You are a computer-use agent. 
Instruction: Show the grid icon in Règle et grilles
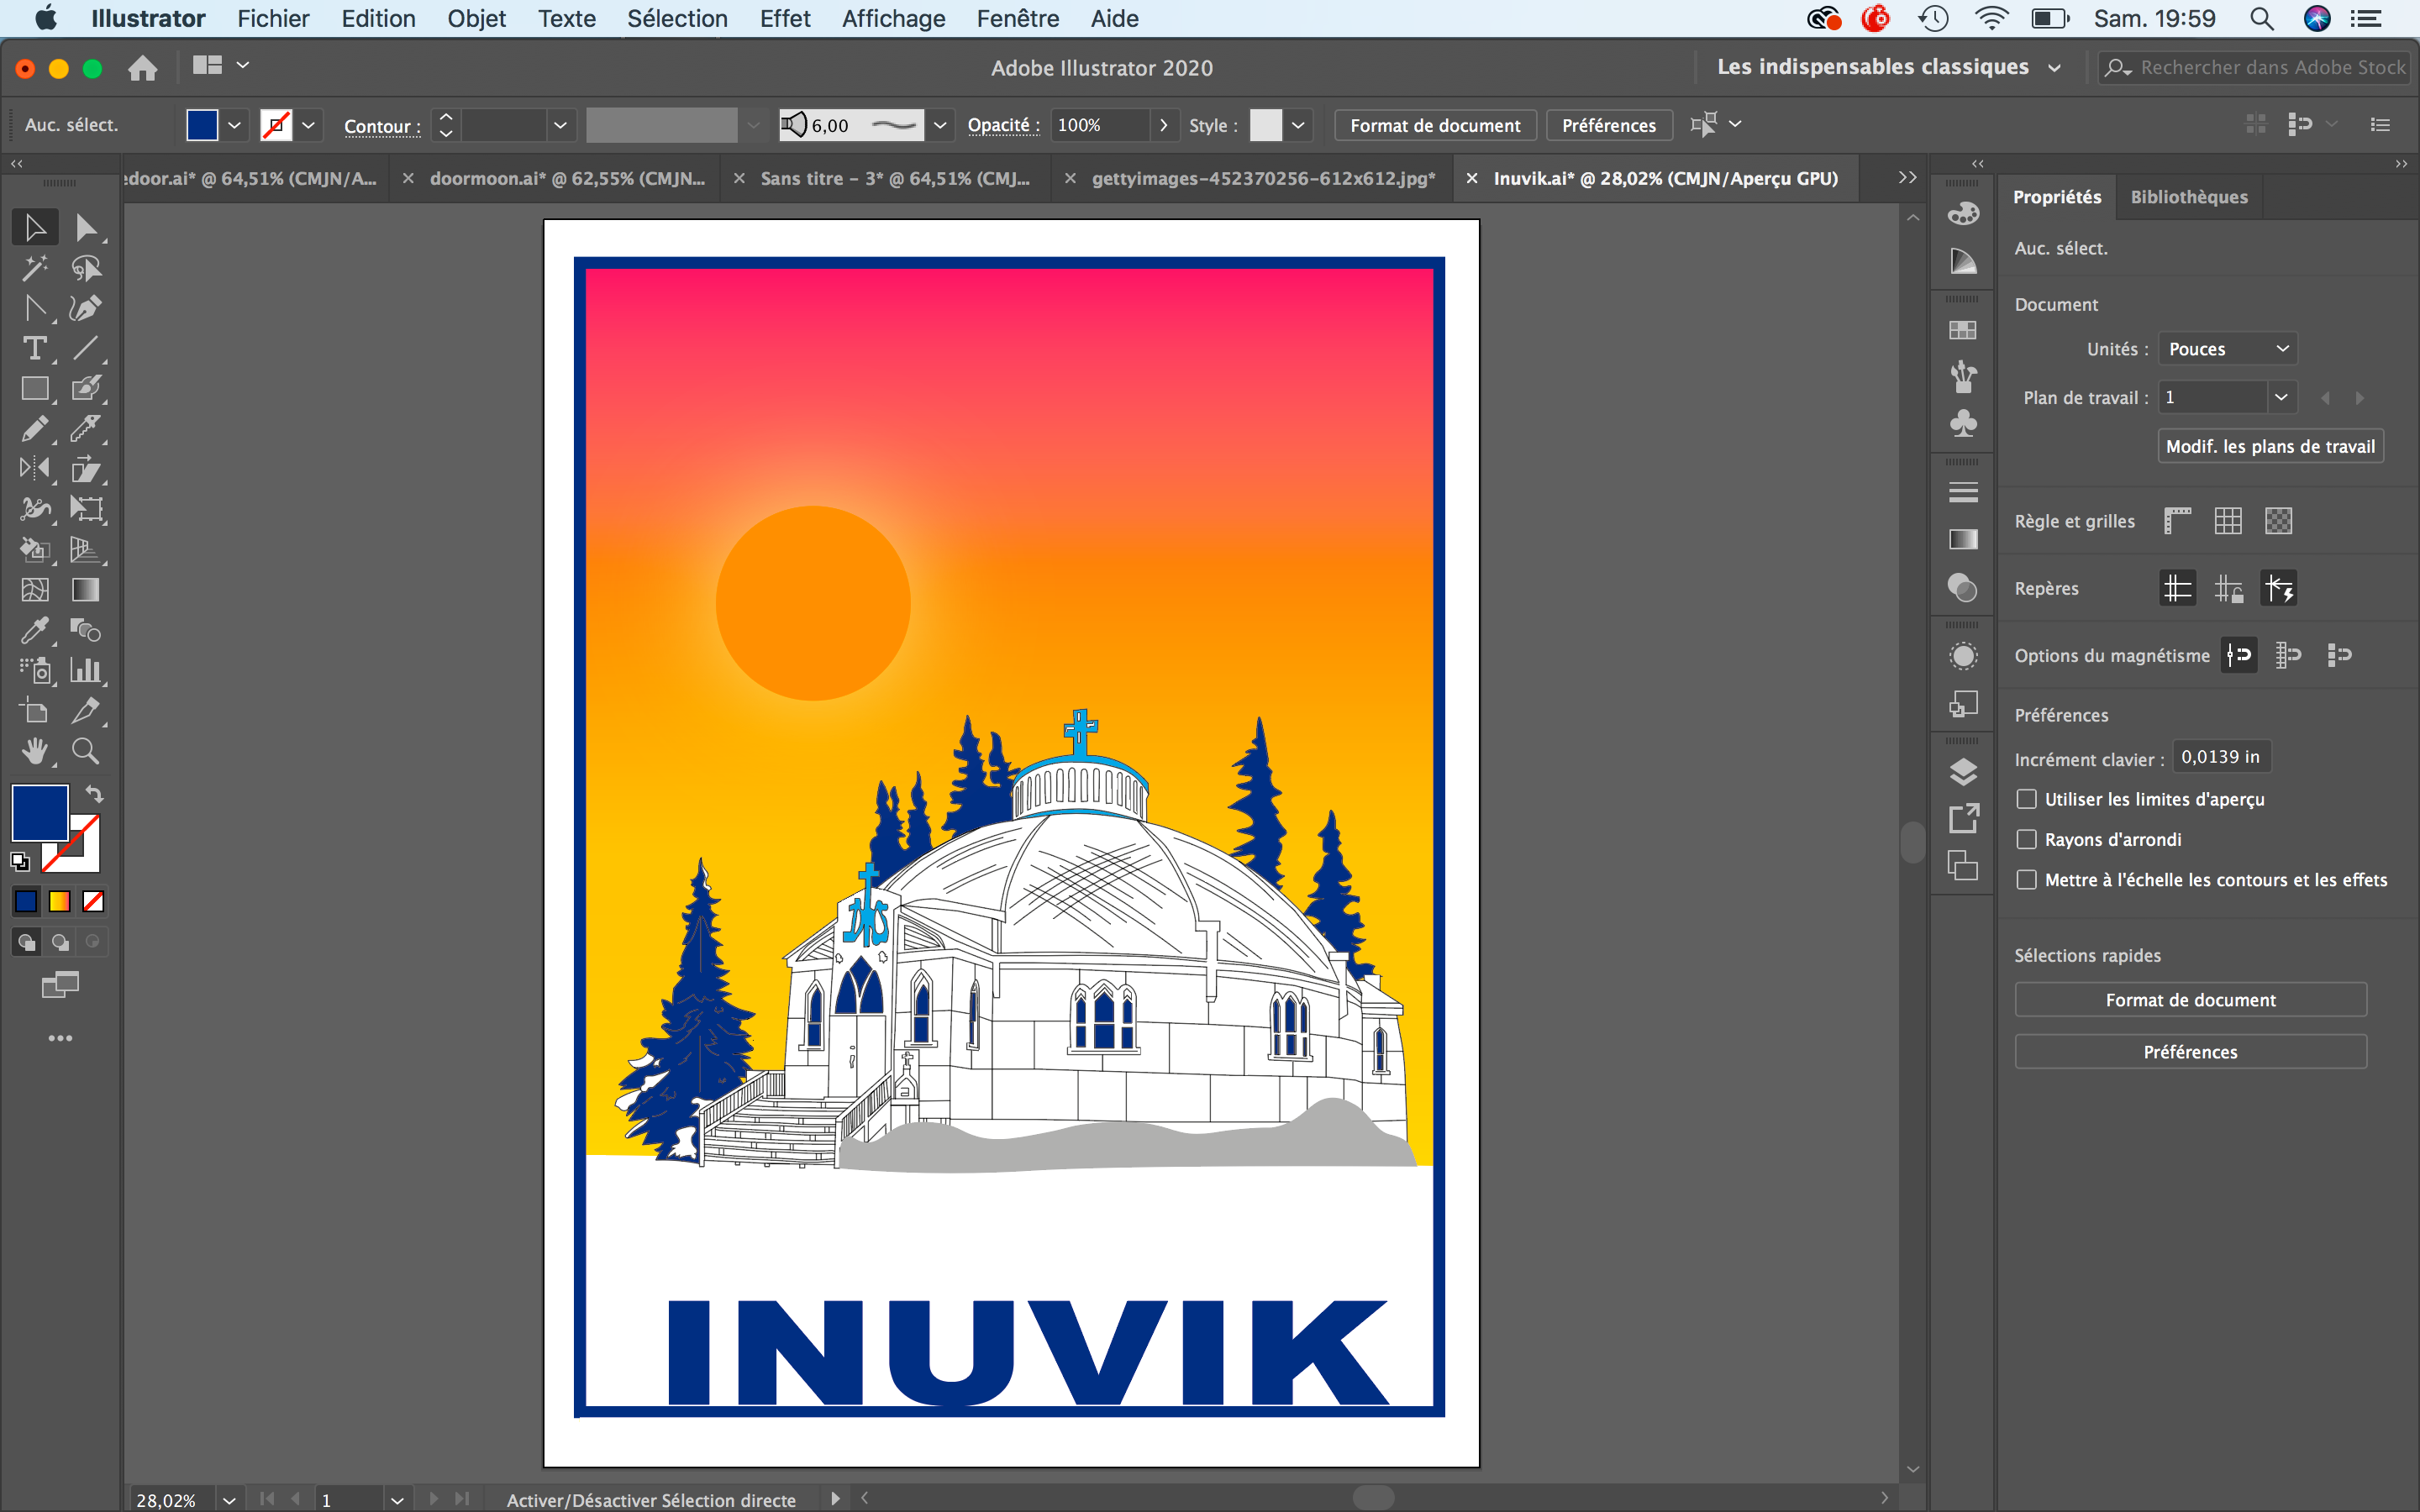coord(2227,521)
